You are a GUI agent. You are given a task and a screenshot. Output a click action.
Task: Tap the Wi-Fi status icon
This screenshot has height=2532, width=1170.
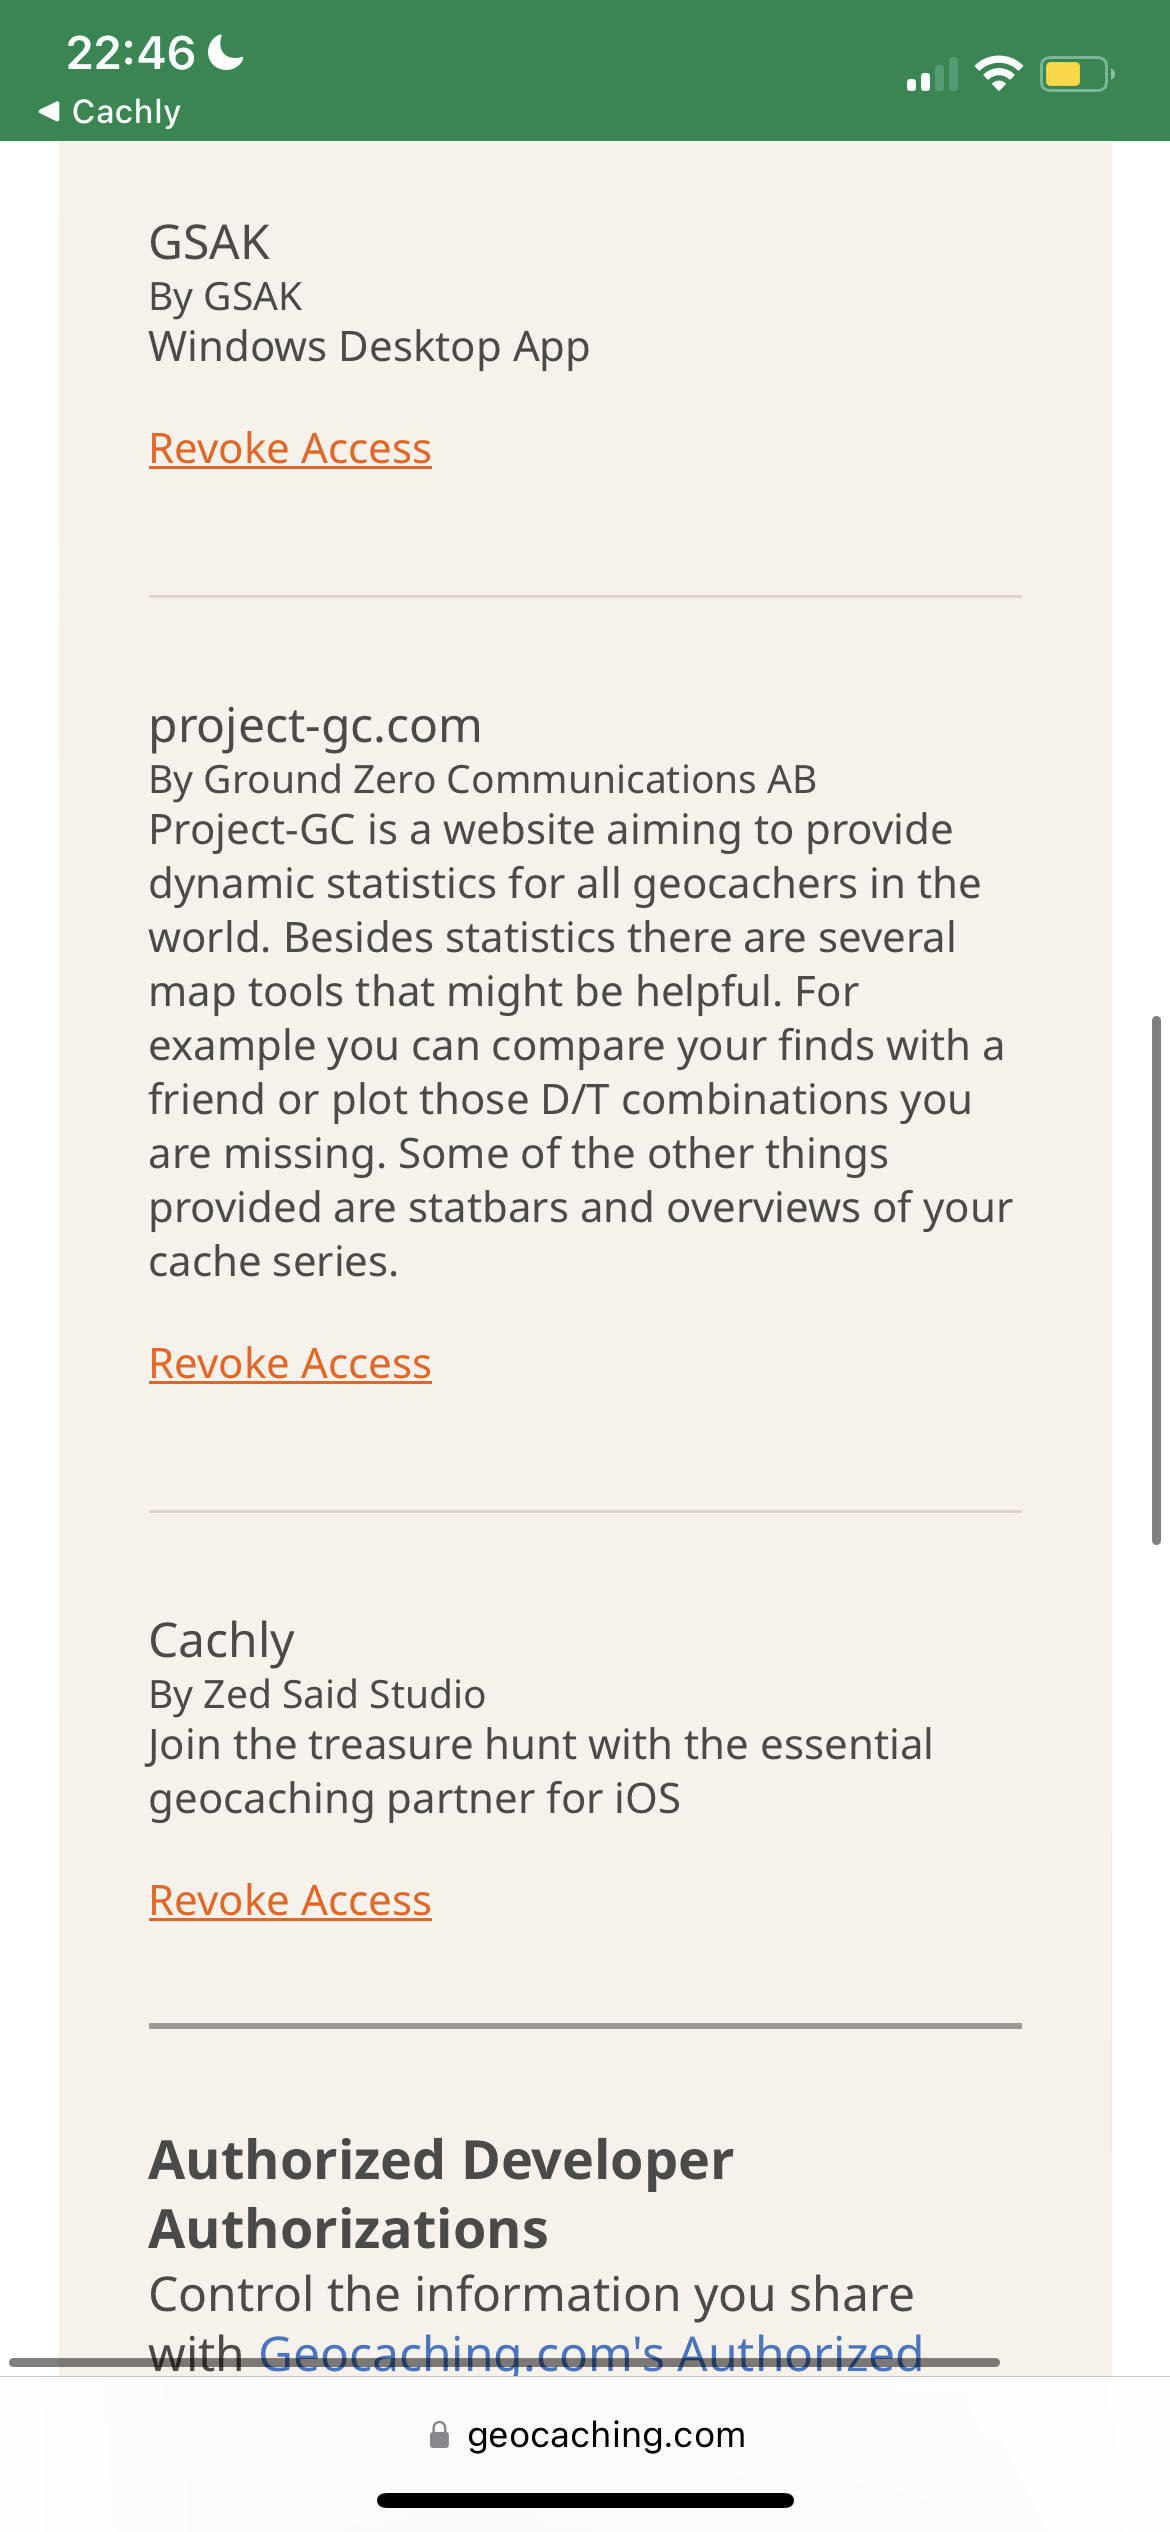click(998, 74)
